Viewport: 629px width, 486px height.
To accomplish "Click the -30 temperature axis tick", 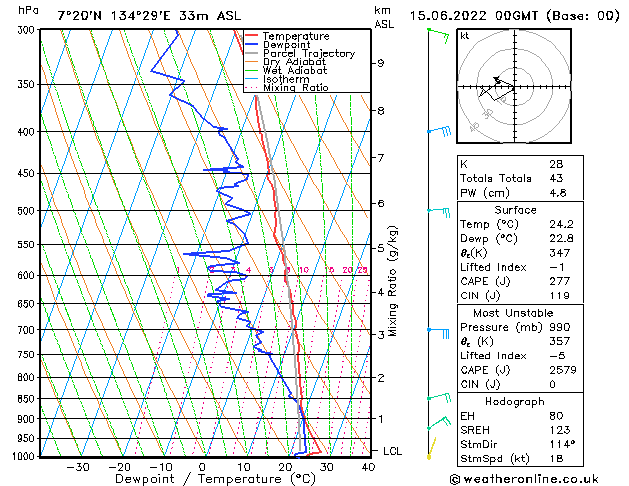I will click(x=77, y=467).
